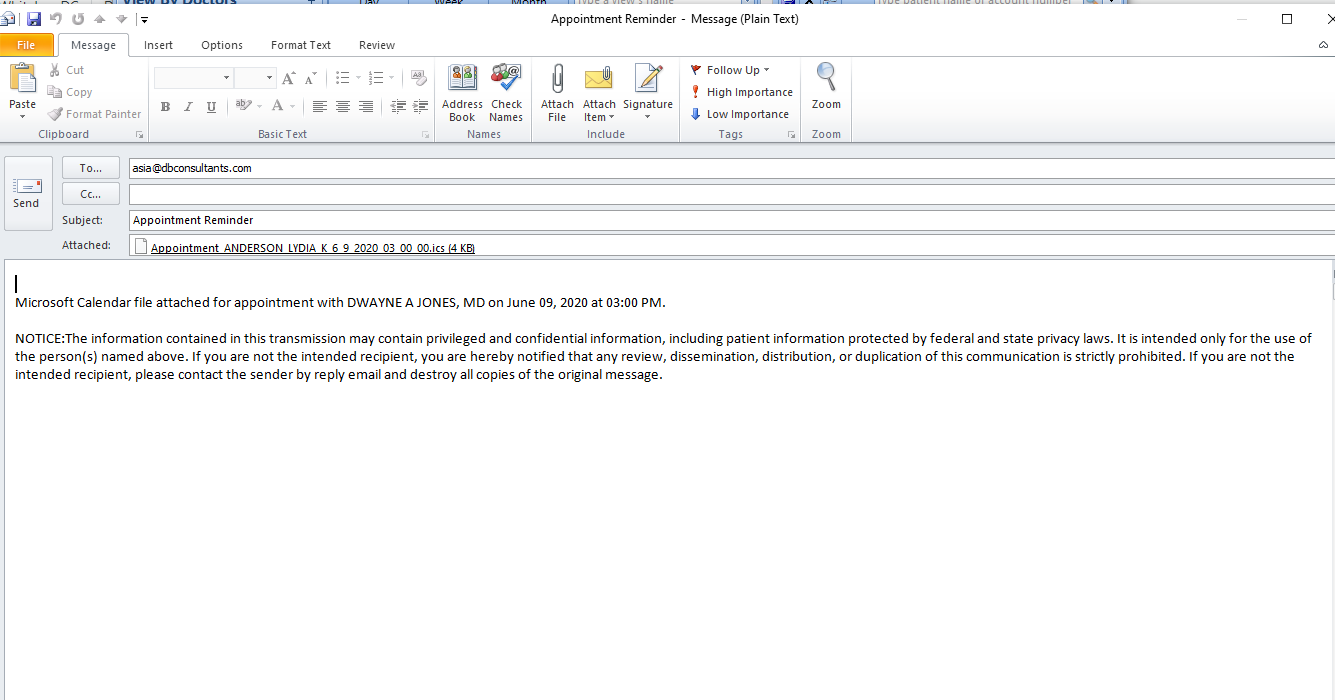This screenshot has width=1335, height=700.
Task: Switch to the Message ribbon tab
Action: (x=93, y=45)
